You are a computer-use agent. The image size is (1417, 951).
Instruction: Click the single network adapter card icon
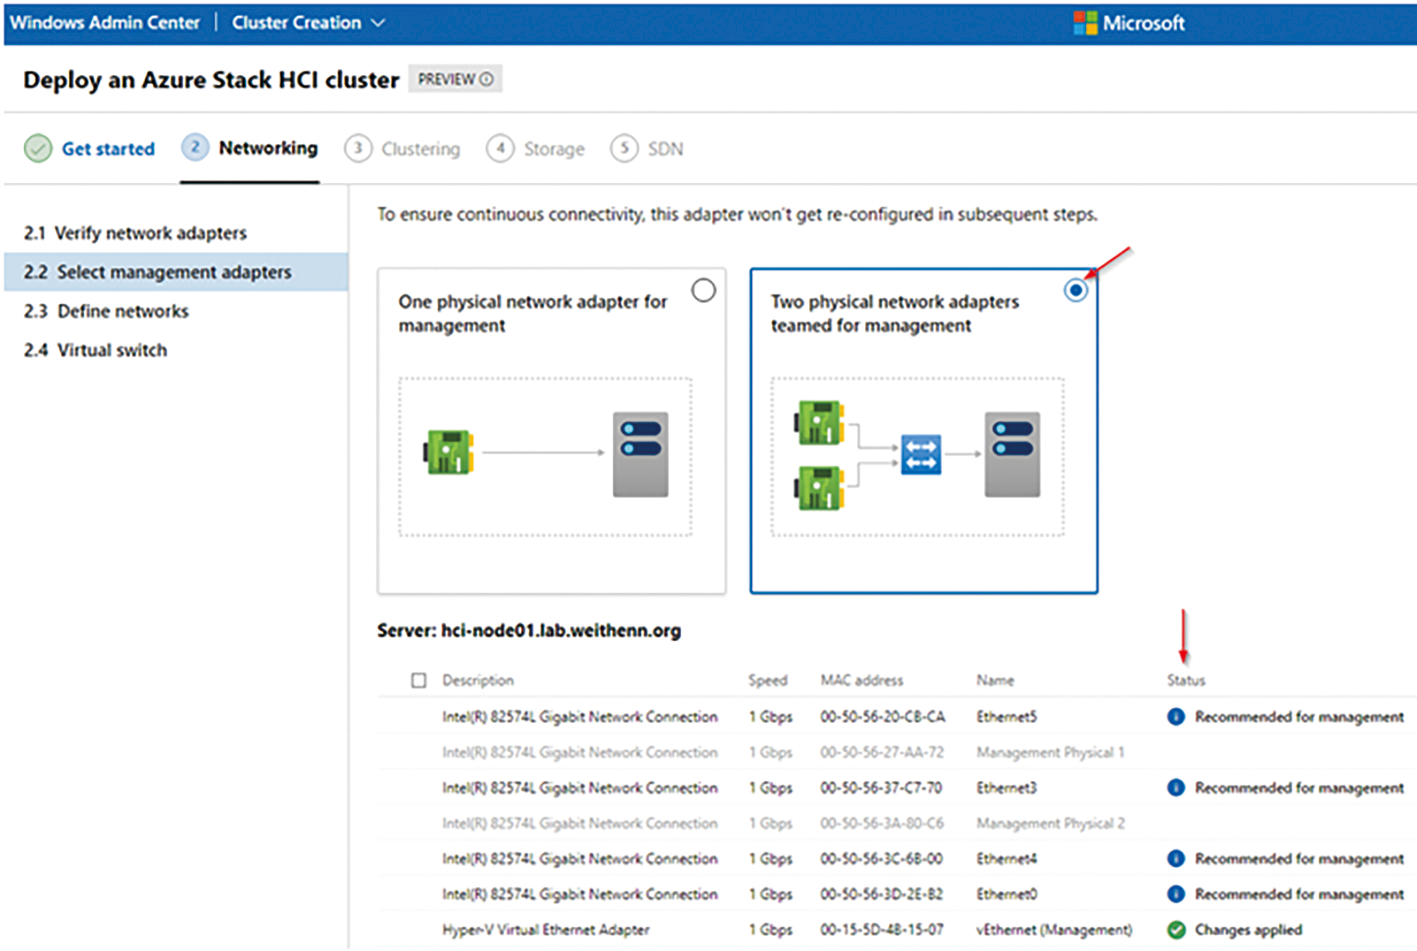(448, 453)
